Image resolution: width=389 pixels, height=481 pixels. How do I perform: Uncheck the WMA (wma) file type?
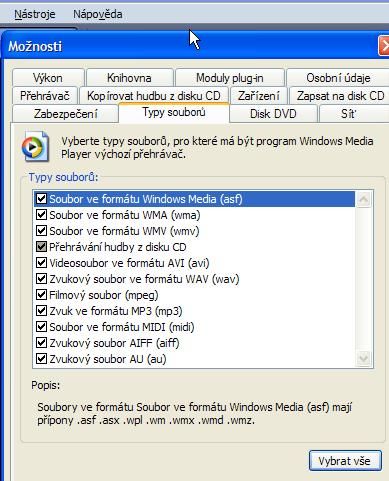[x=41, y=215]
